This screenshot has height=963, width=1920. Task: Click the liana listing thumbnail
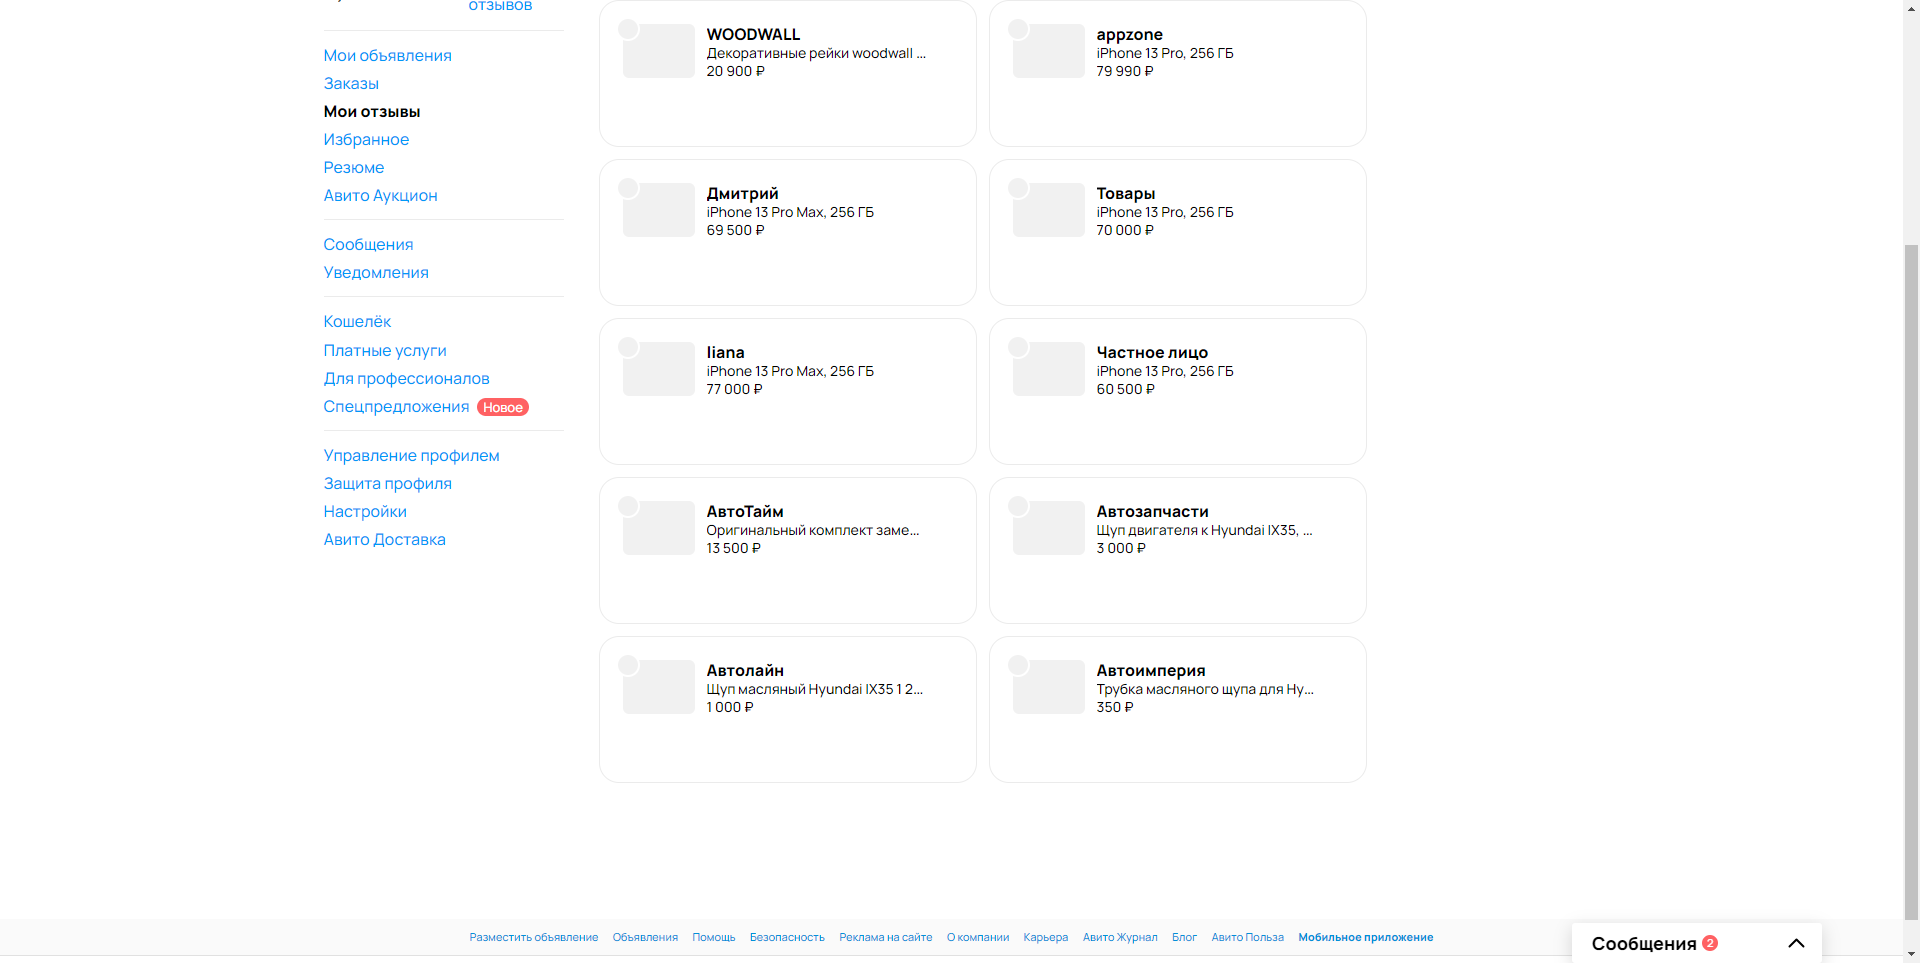pos(658,369)
